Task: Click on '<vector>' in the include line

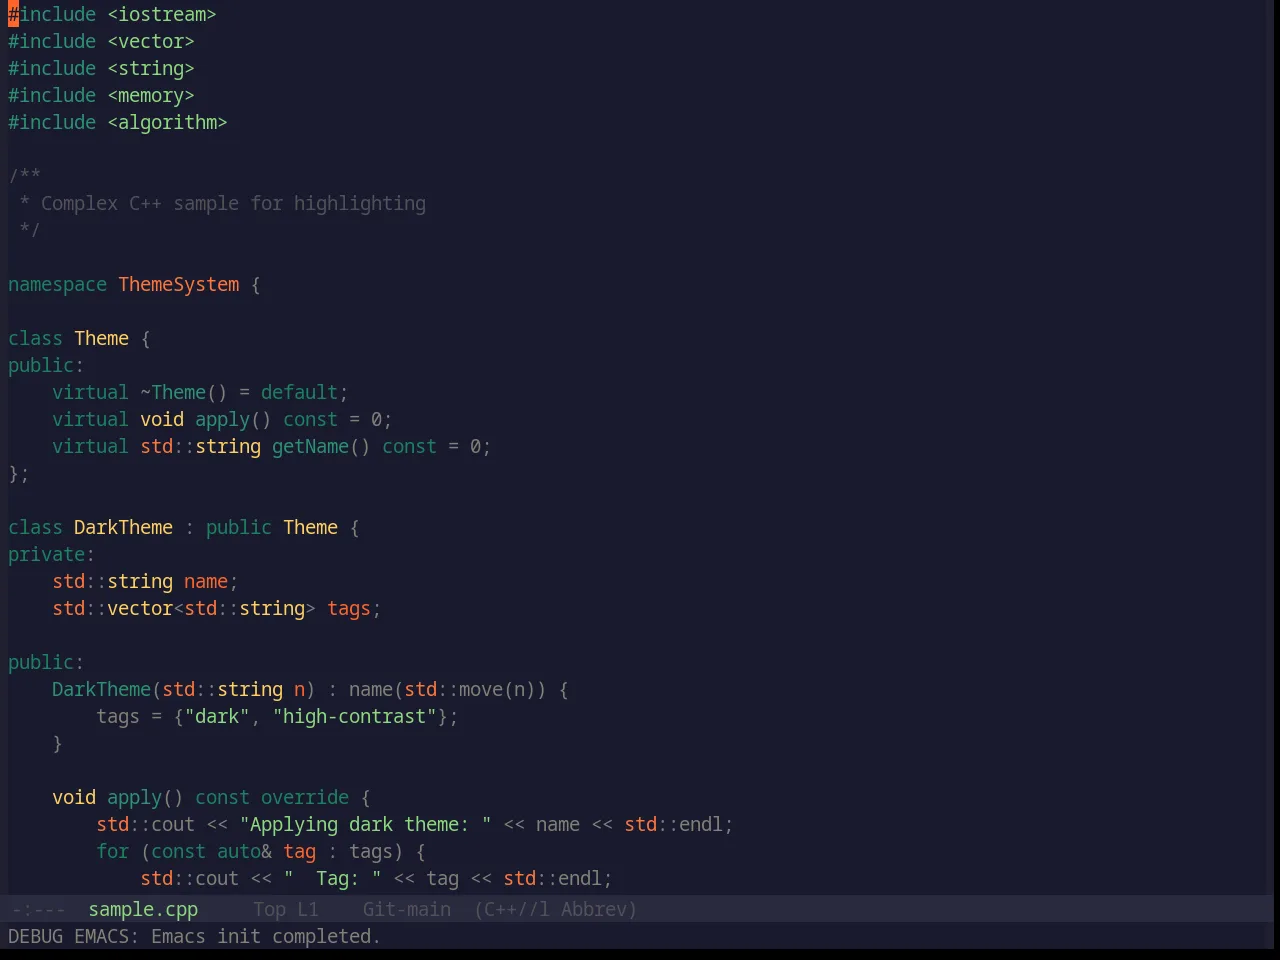Action: [x=151, y=41]
